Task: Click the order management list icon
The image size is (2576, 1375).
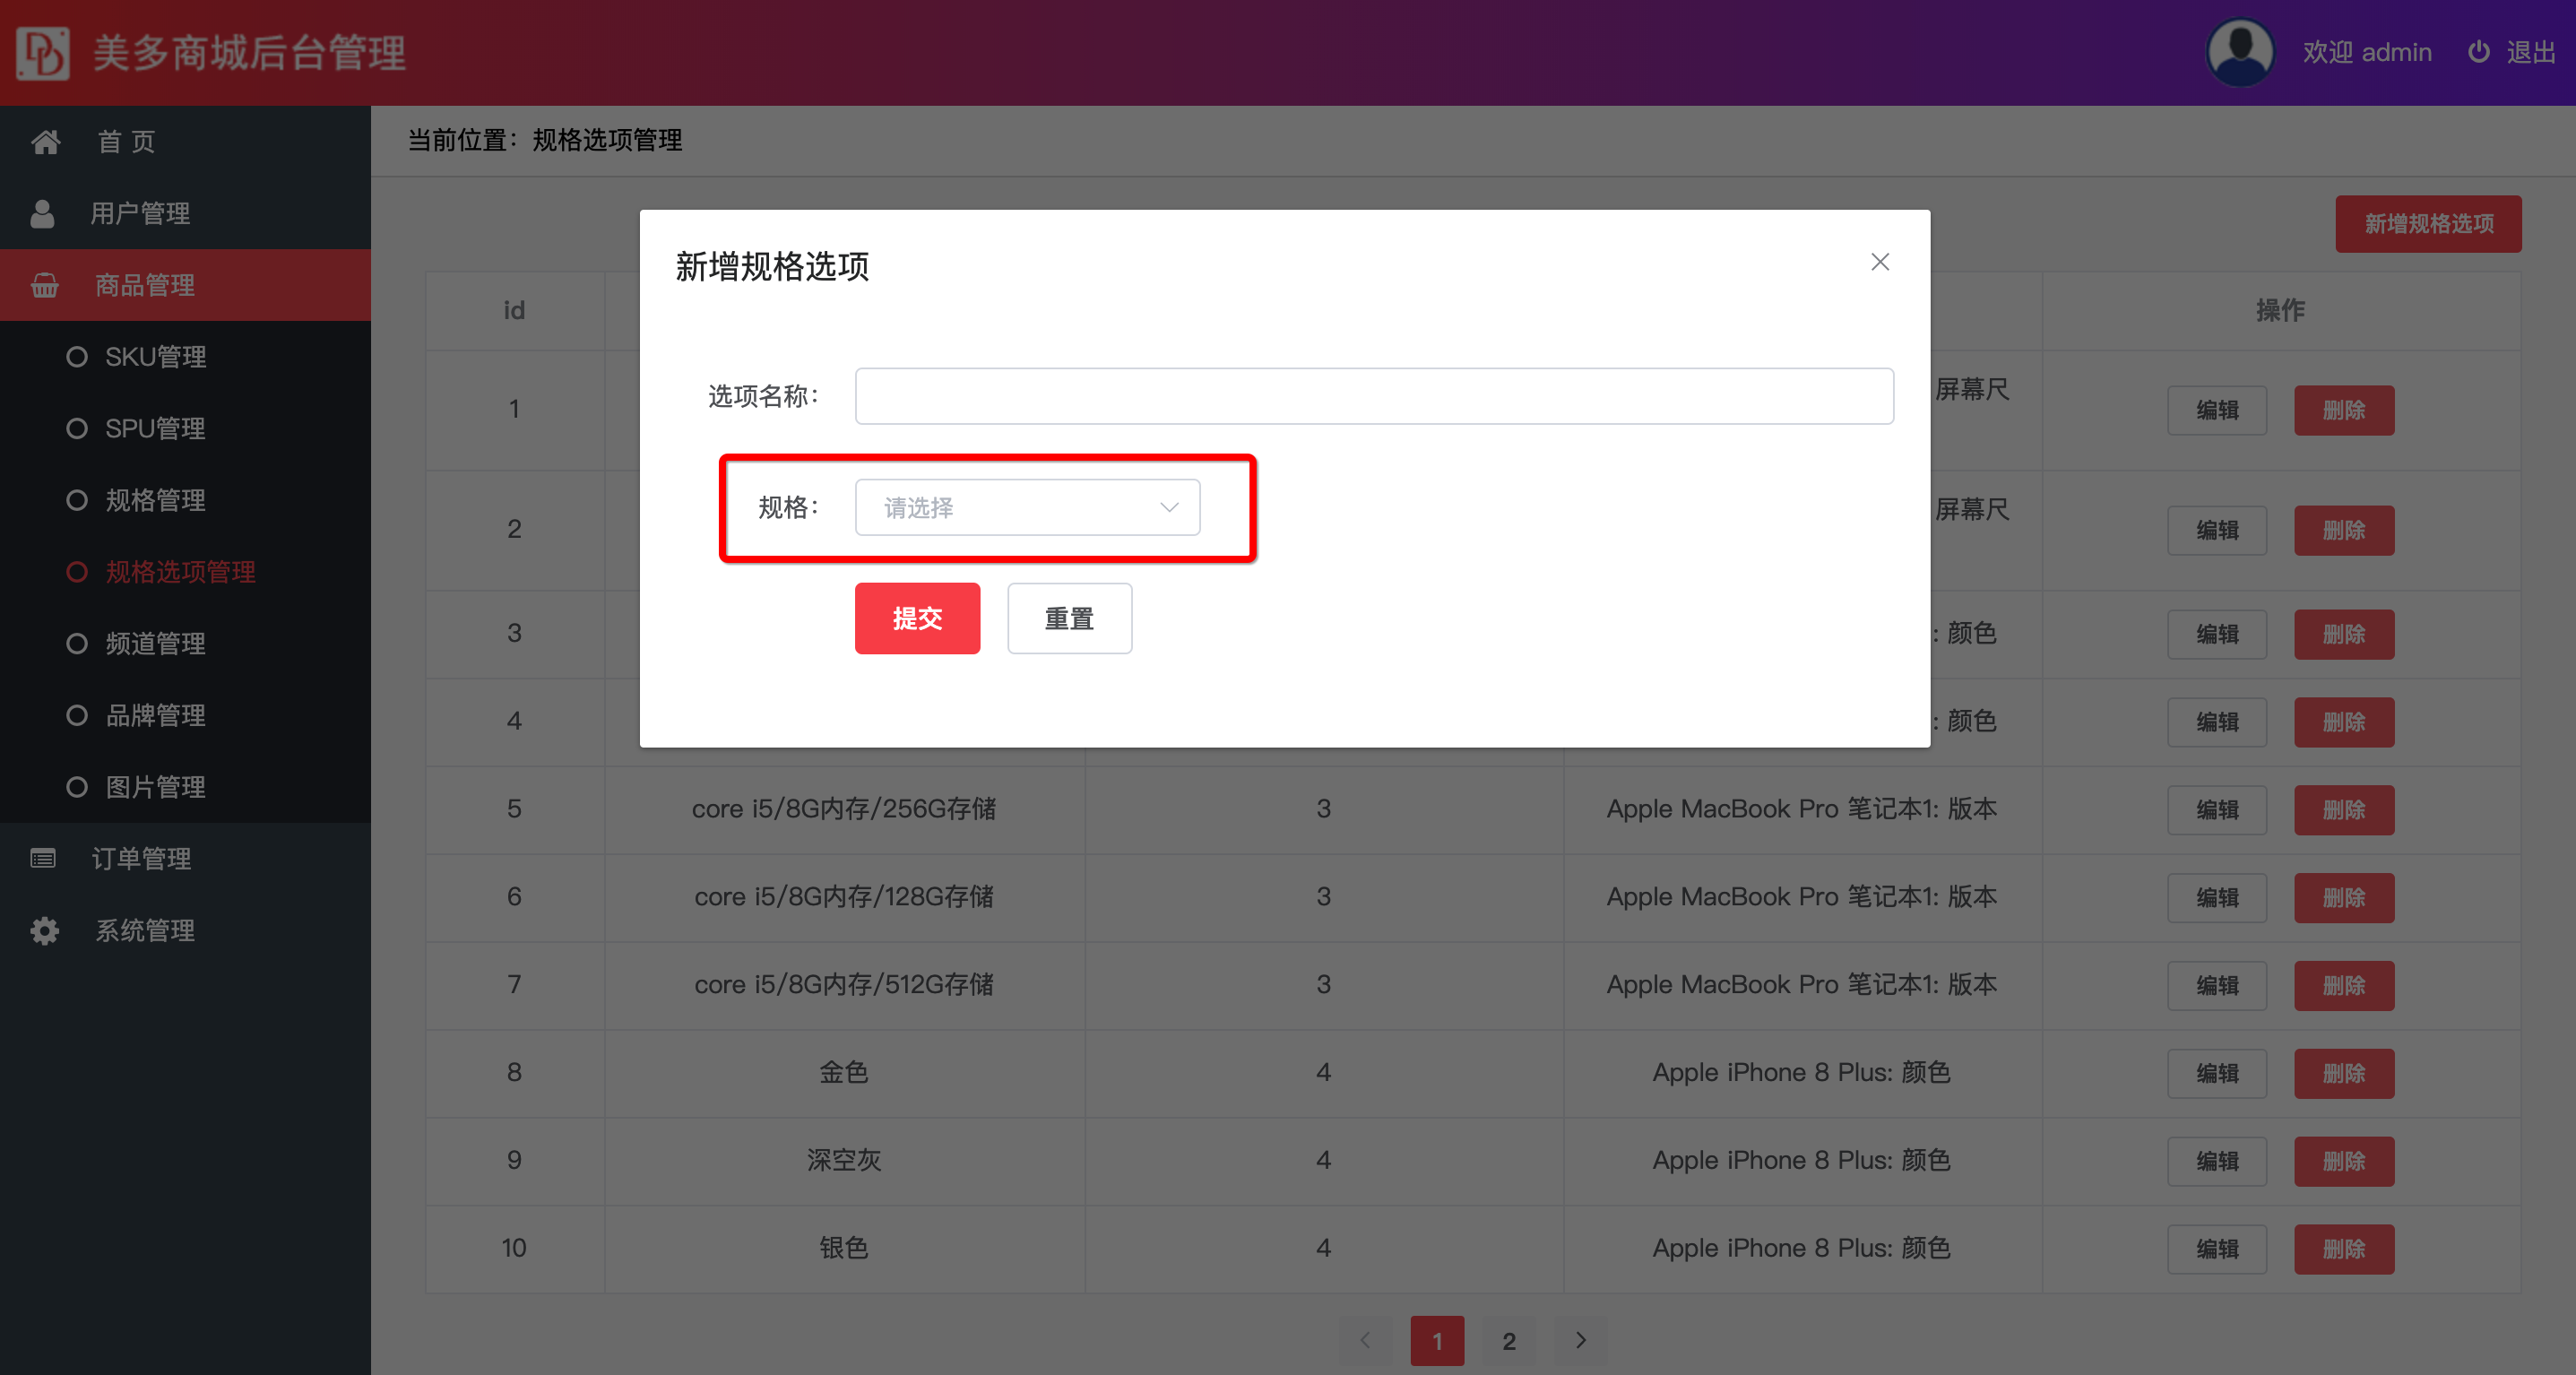Action: tap(42, 858)
